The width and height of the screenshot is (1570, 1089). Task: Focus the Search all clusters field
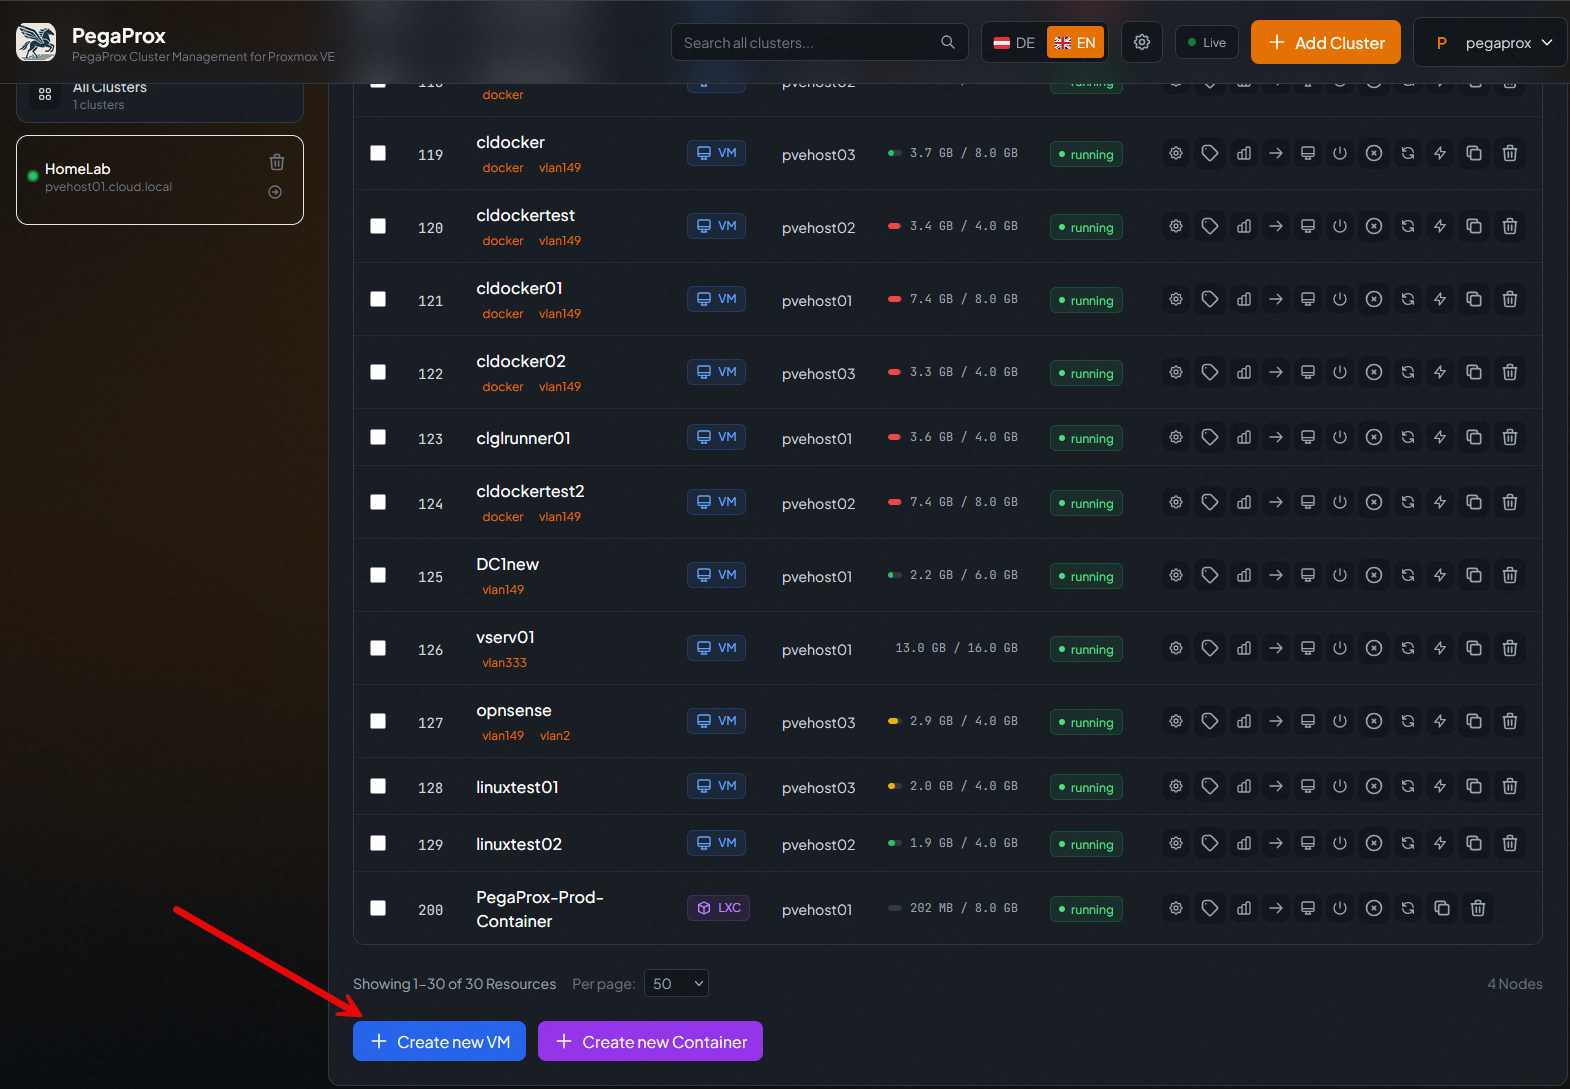pyautogui.click(x=820, y=42)
